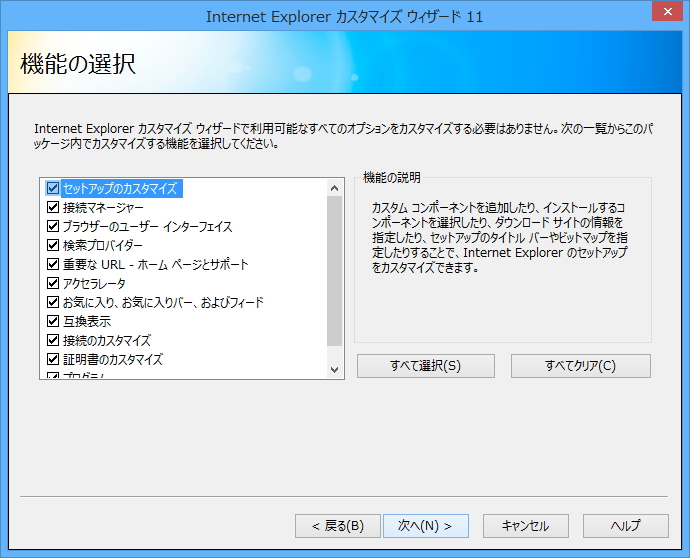Toggle 重要な URL - ホーム ページとサポート checkbox

click(x=53, y=264)
